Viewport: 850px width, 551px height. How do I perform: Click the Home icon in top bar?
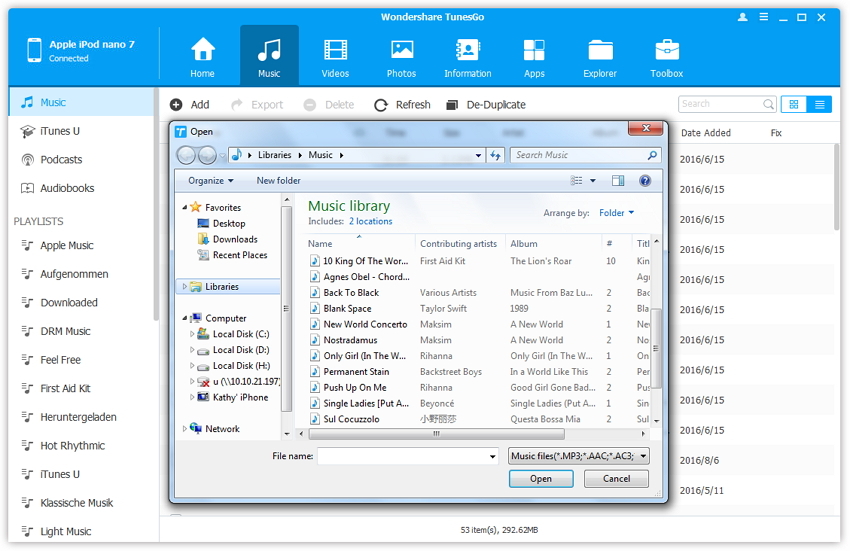(203, 51)
